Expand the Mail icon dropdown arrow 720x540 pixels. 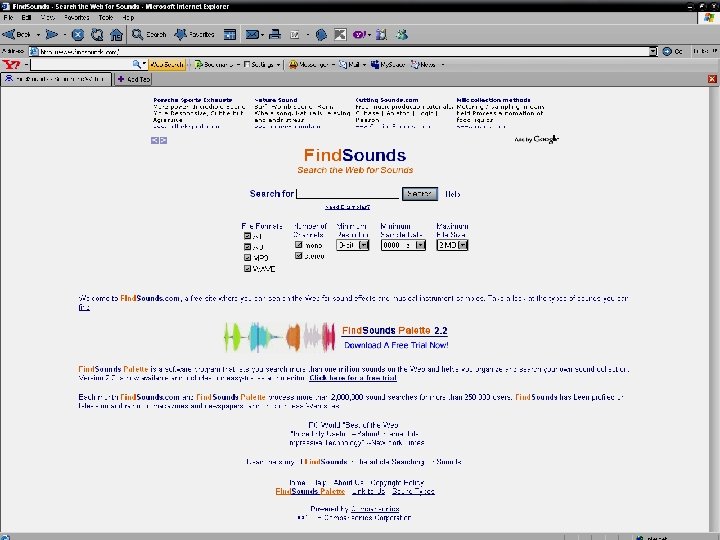[262, 35]
